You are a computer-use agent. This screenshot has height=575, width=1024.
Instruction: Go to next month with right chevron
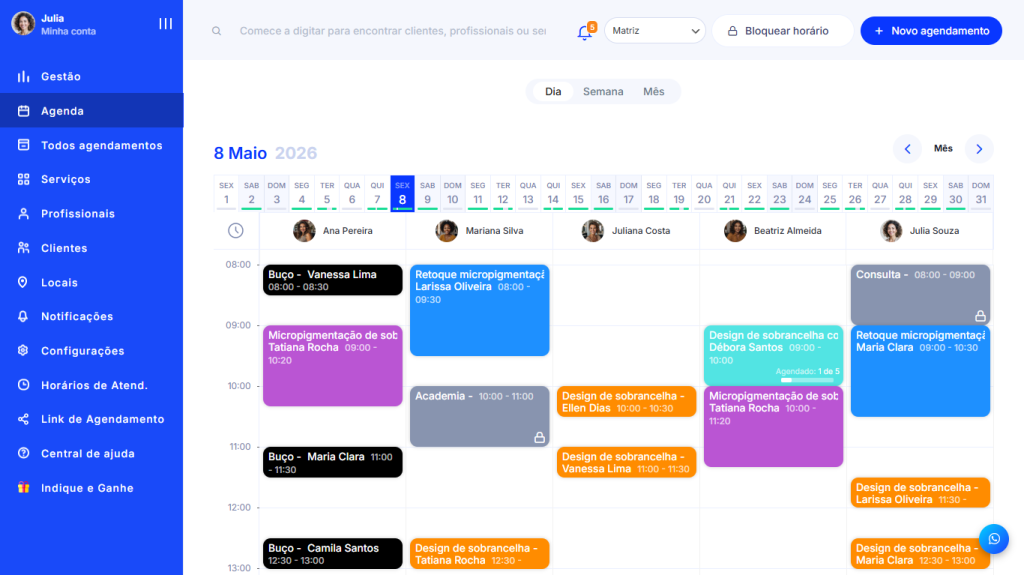point(979,149)
